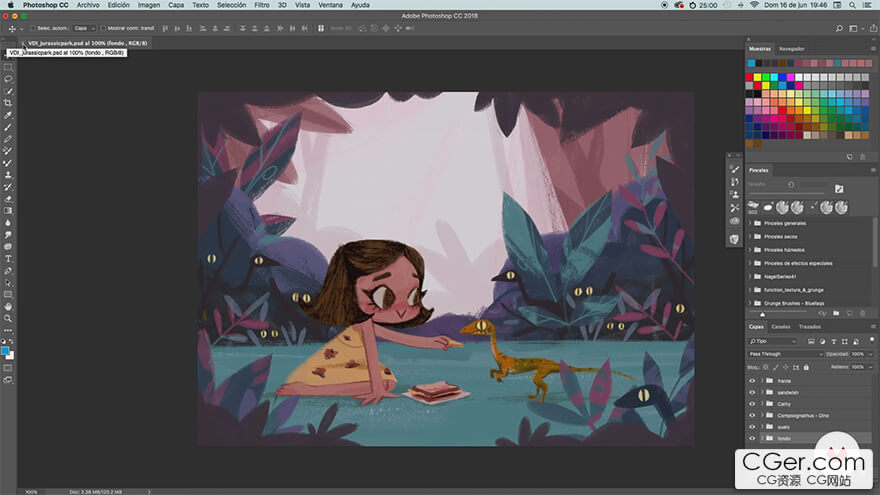The height and width of the screenshot is (495, 880).
Task: Hide the sandwish layer group
Action: pos(752,392)
